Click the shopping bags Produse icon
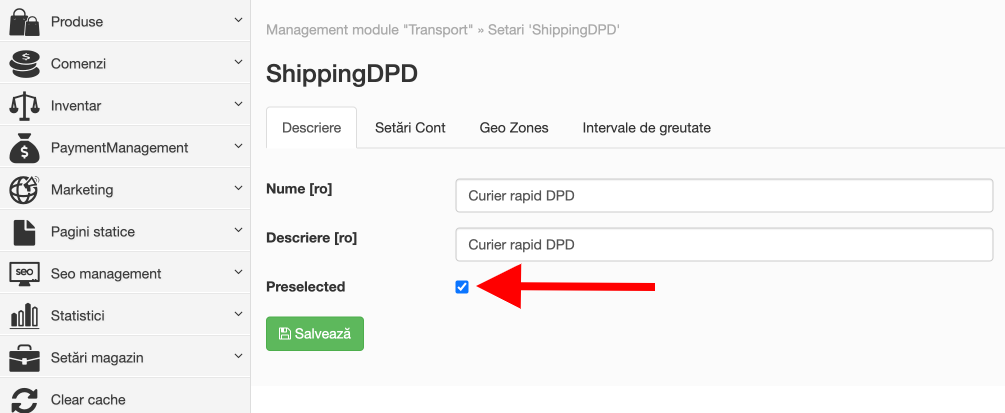 pyautogui.click(x=24, y=21)
